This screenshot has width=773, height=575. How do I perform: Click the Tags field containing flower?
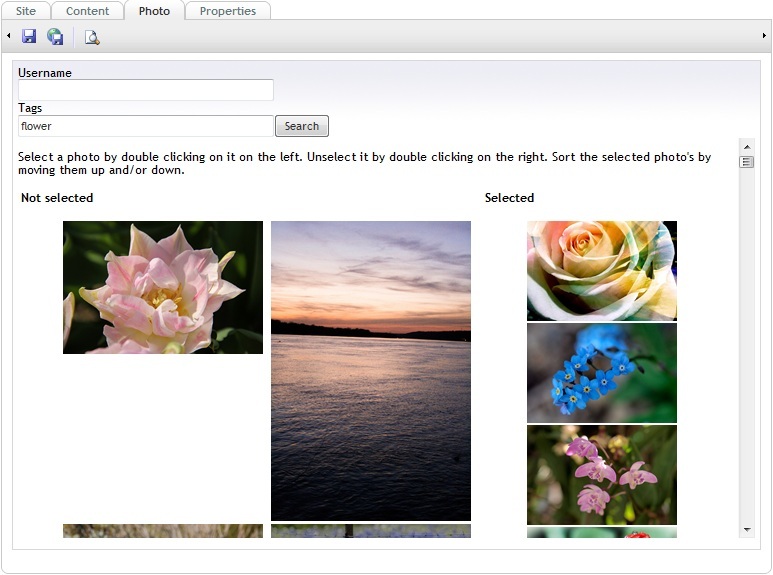coord(146,126)
